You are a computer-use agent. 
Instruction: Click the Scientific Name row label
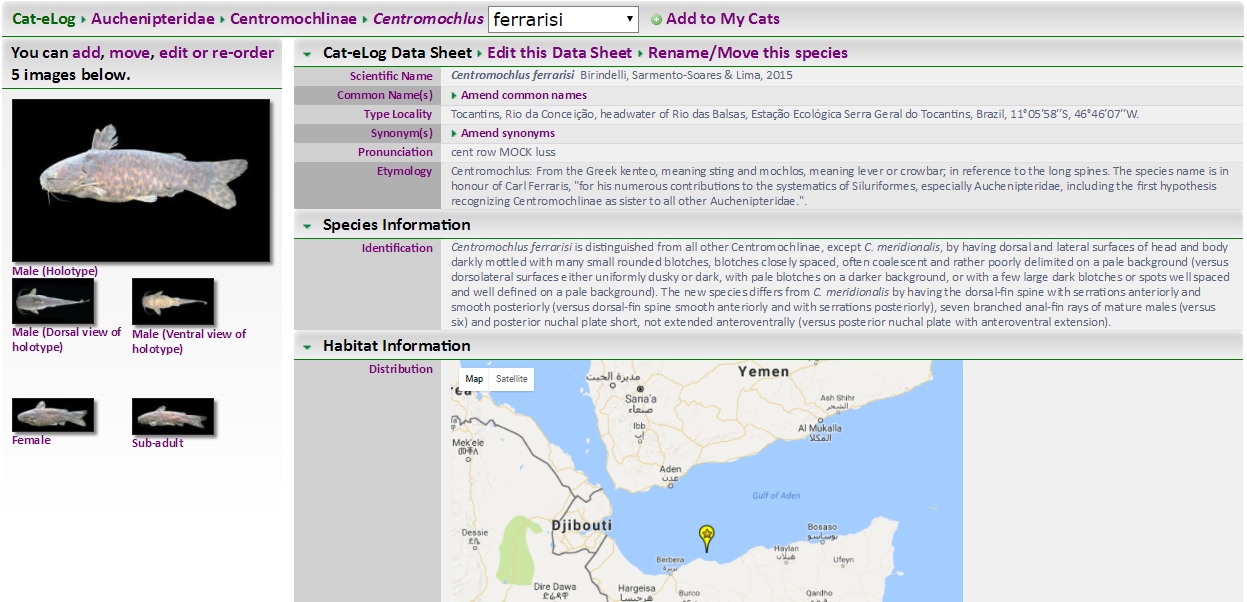tap(391, 76)
